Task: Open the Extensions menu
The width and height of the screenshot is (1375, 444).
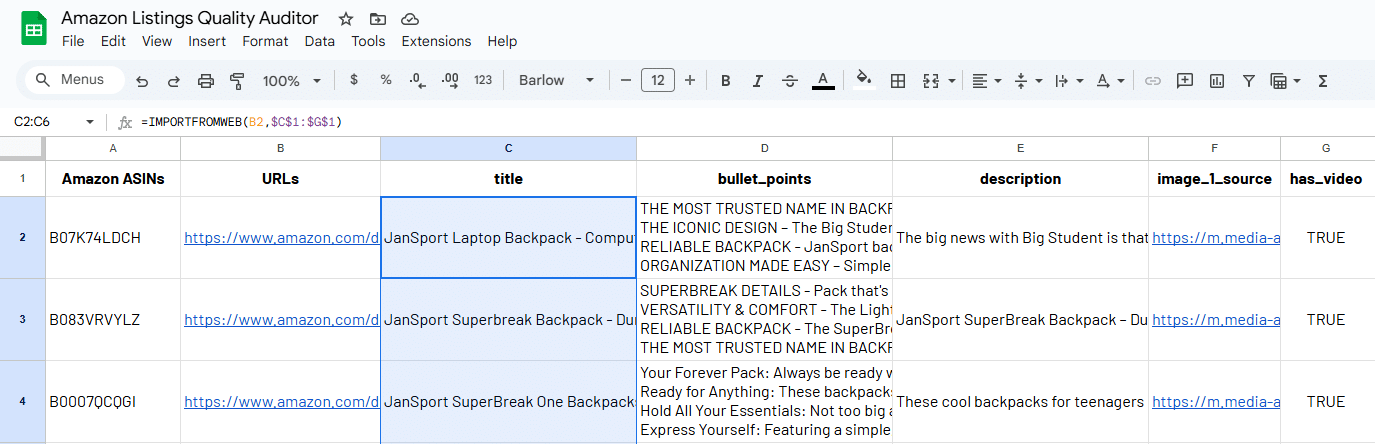Action: 436,41
